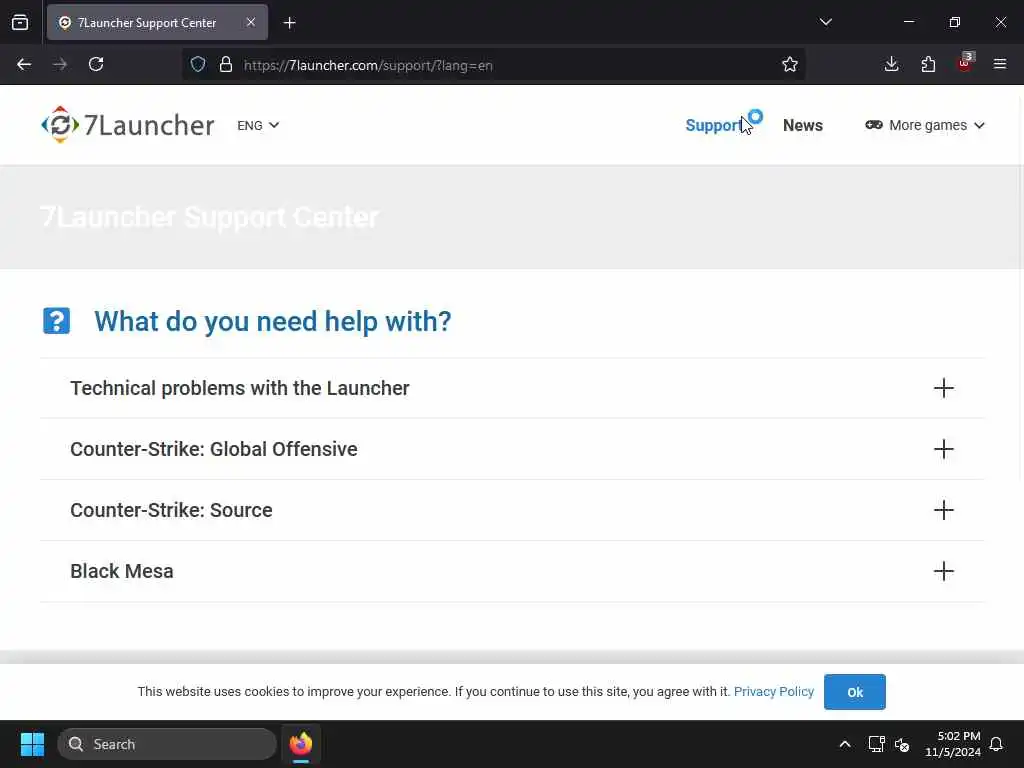The height and width of the screenshot is (768, 1024).
Task: Click 'Technical problems with the Launcher' text
Action: point(240,388)
